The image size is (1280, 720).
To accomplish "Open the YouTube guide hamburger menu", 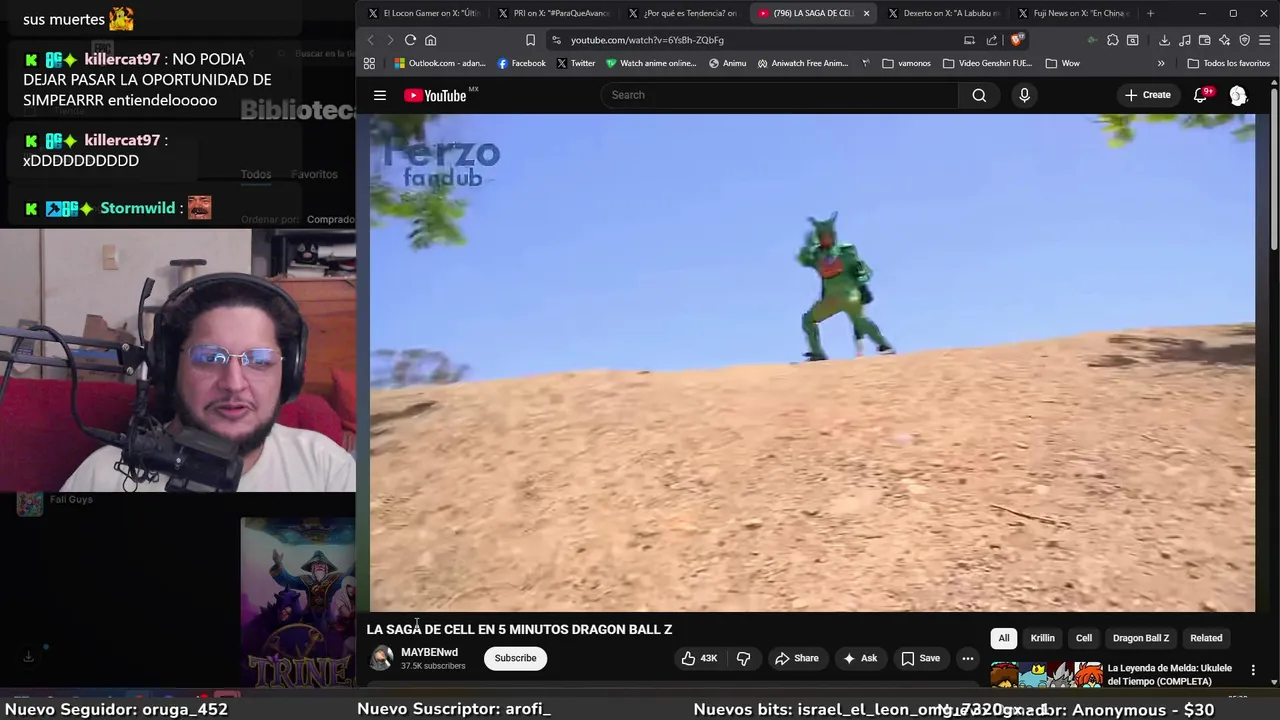I will coord(380,95).
